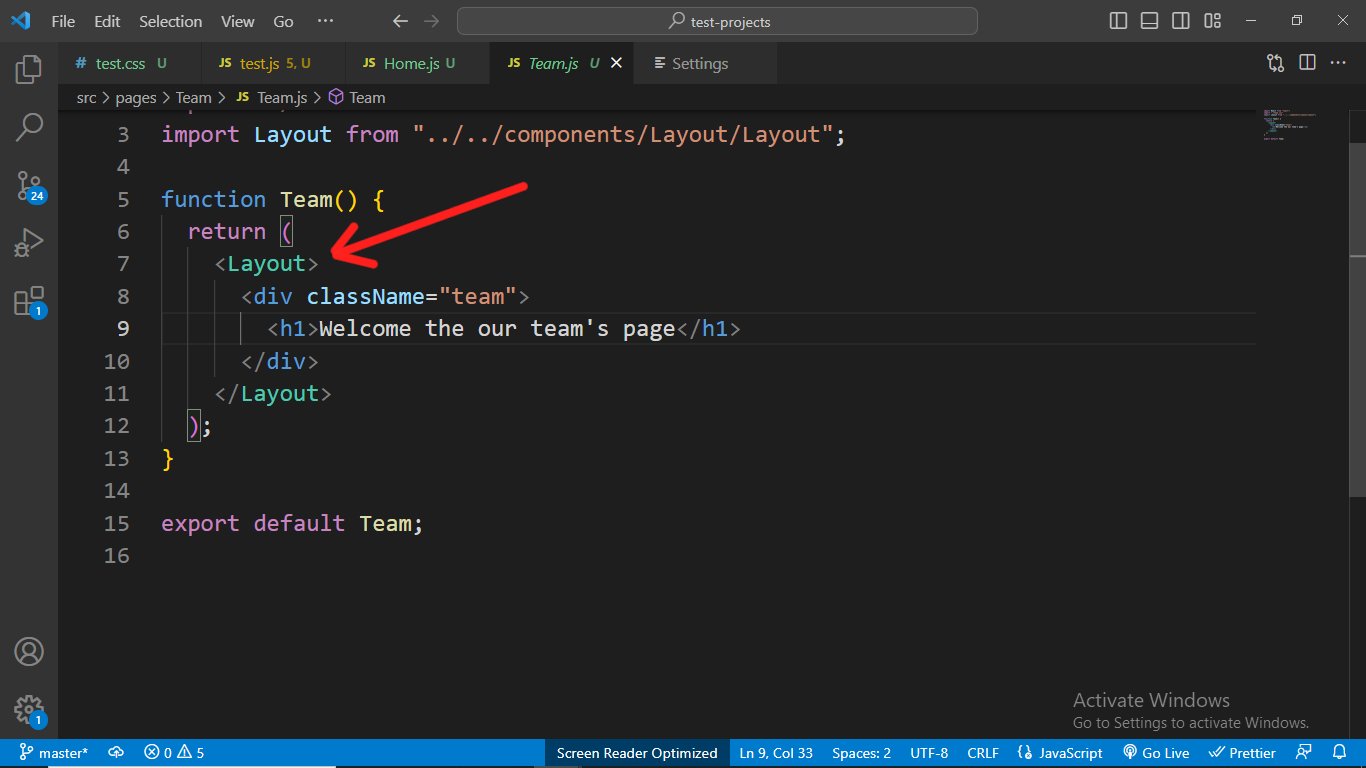Click 'function Team()' declaration text
Viewport: 1366px width, 768px height.
click(259, 199)
